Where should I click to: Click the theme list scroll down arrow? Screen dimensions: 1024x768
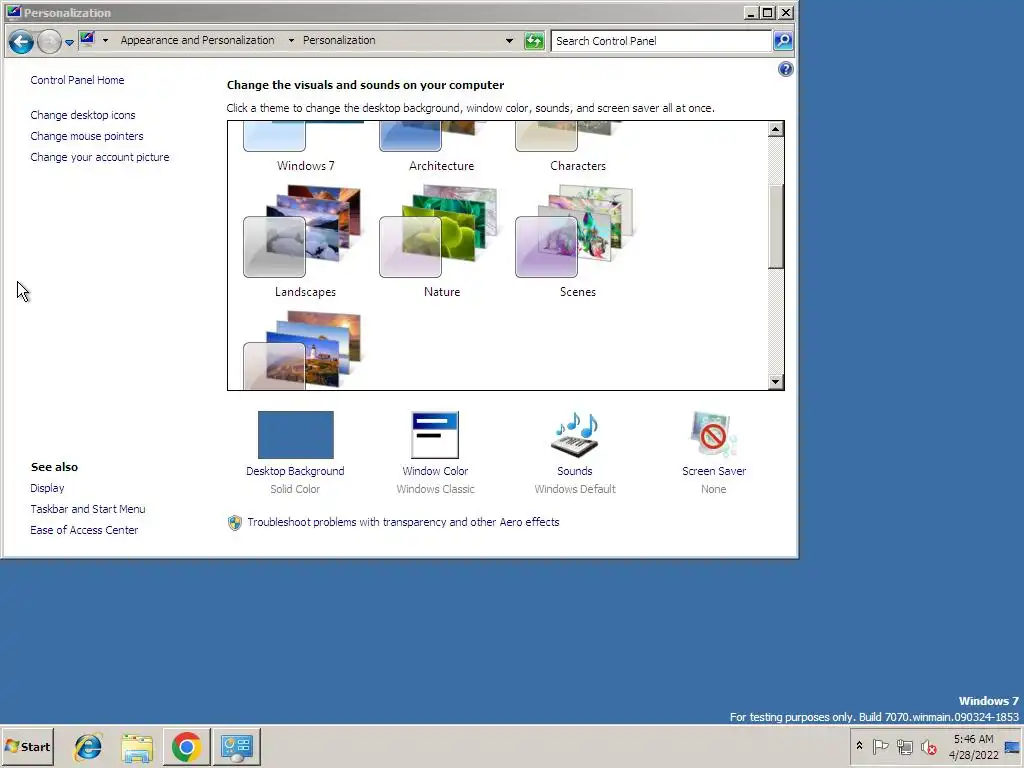click(775, 381)
